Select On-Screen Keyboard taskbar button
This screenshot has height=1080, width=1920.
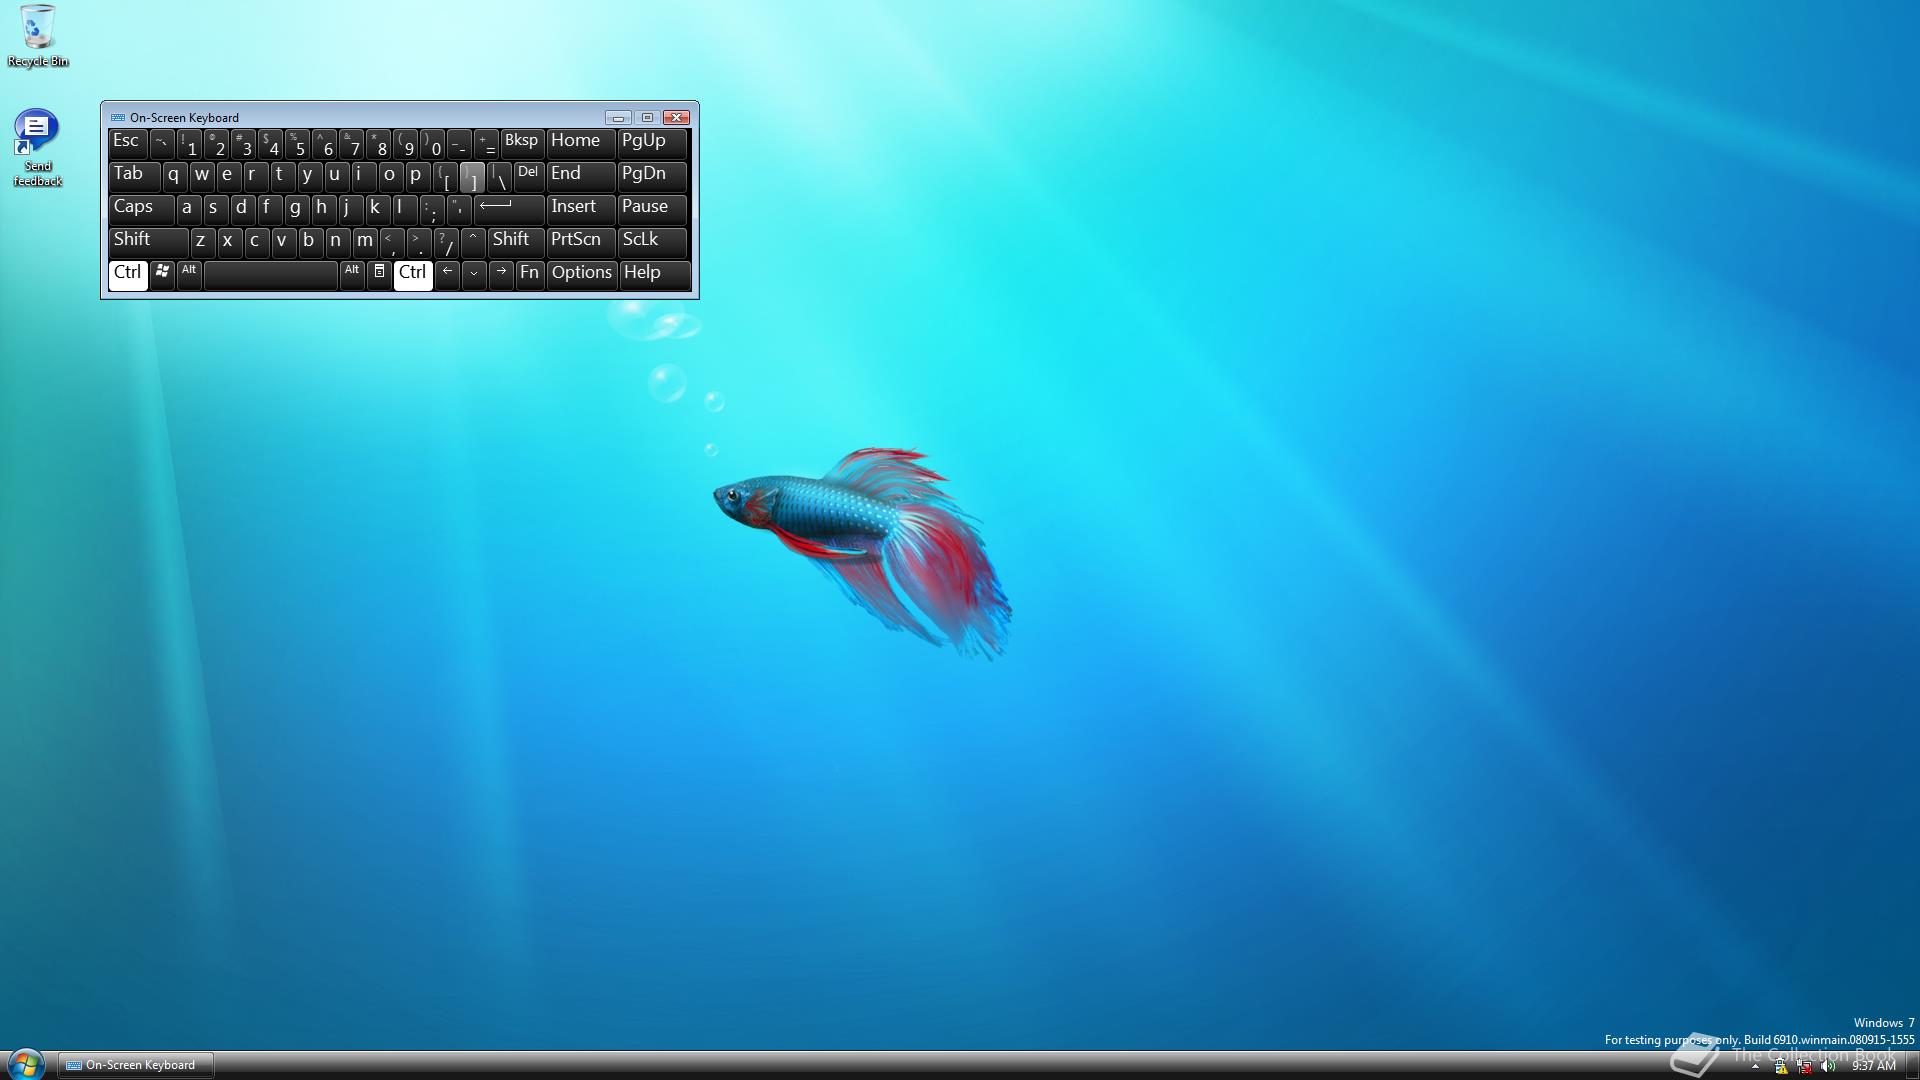pyautogui.click(x=135, y=1065)
